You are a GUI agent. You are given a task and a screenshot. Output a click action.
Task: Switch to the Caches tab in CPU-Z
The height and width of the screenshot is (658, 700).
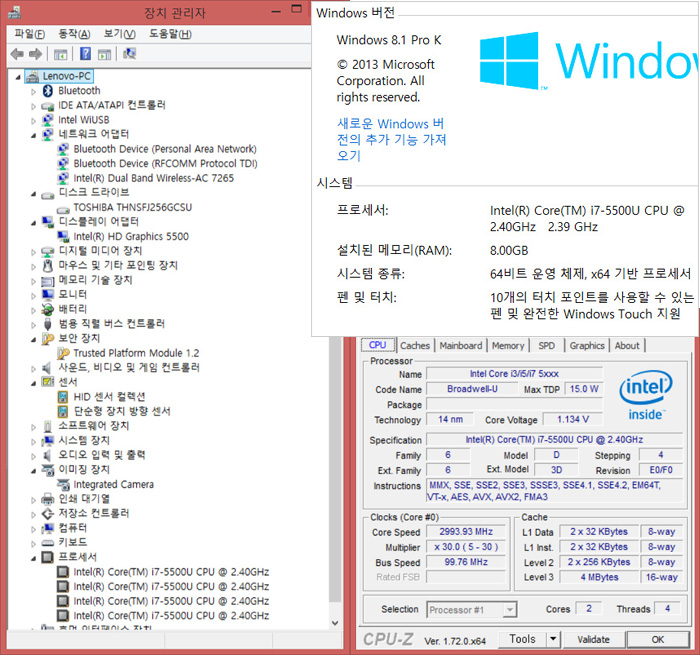(415, 346)
